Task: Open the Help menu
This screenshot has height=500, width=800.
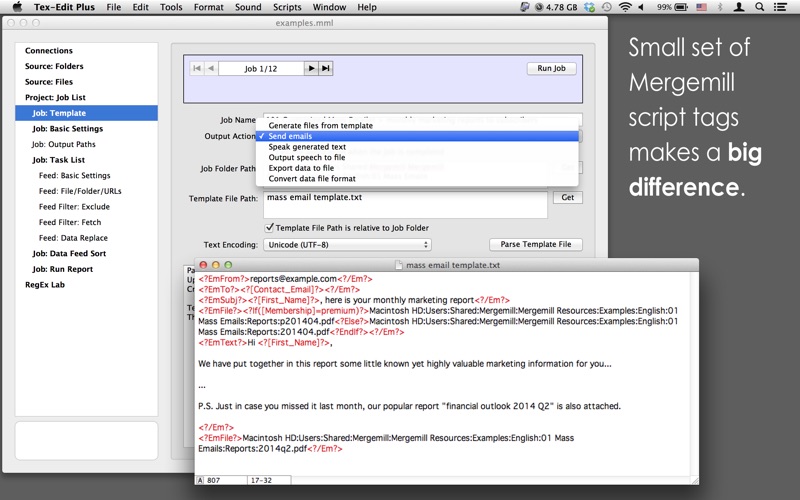Action: pyautogui.click(x=367, y=7)
